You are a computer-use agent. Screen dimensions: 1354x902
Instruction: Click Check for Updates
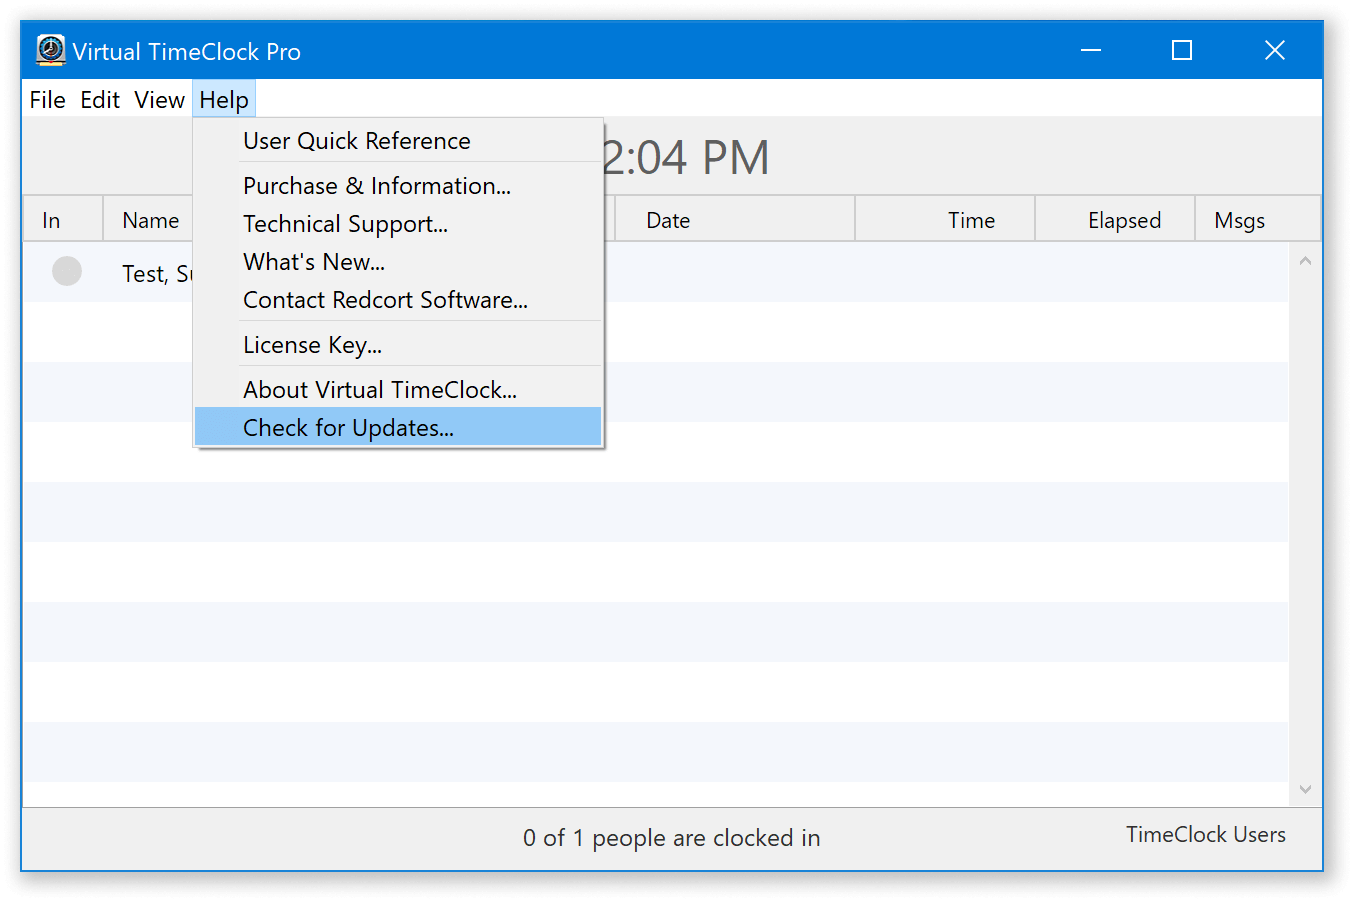point(398,427)
